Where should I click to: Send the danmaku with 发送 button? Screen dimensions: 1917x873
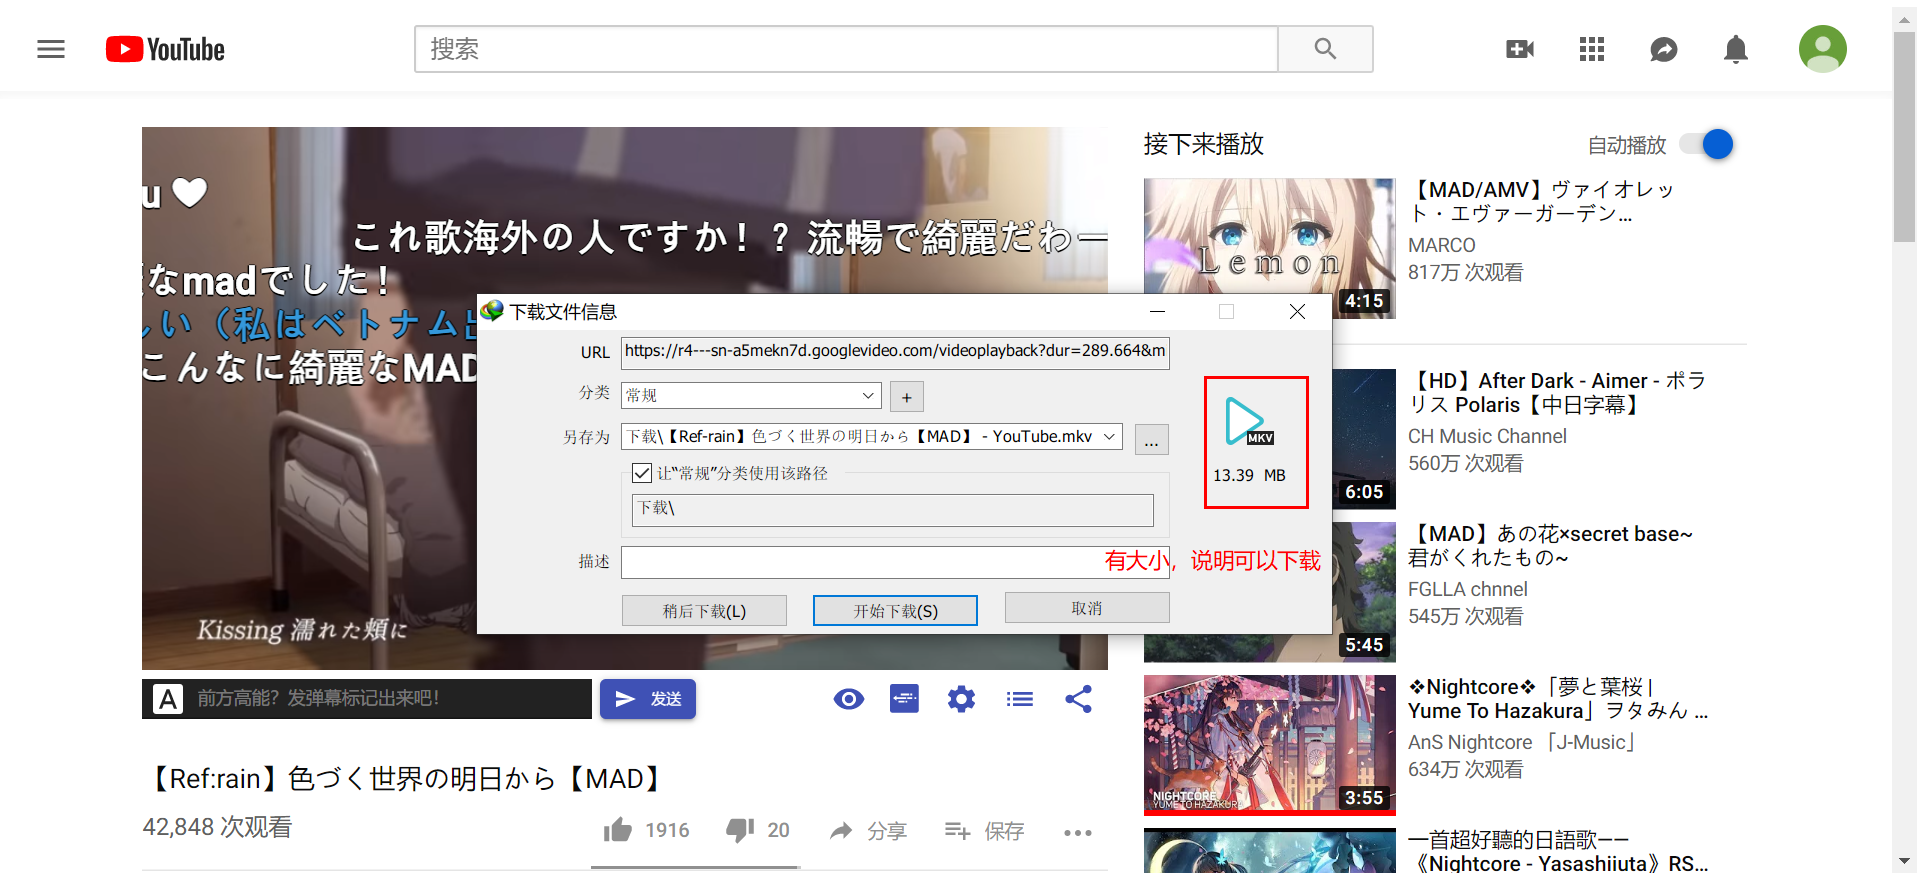point(648,699)
